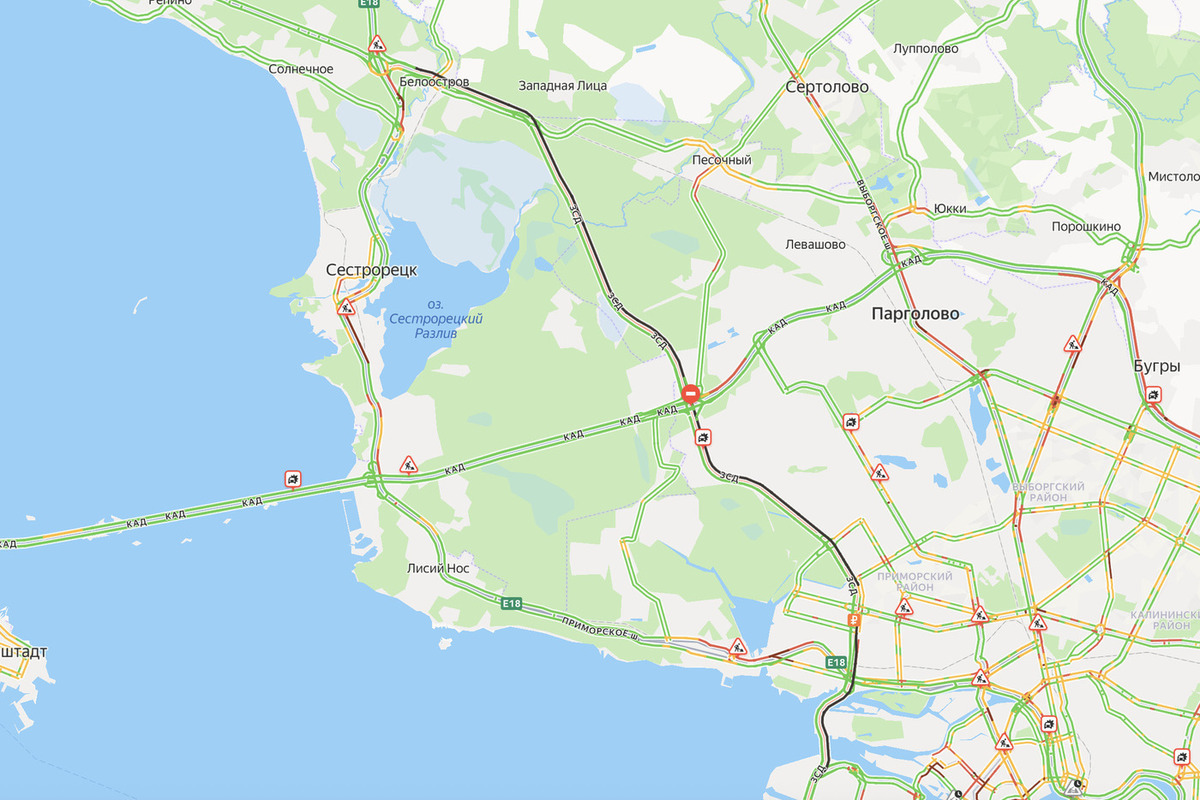Click оз. Сестрорецкий Разлив lake label

(435, 318)
